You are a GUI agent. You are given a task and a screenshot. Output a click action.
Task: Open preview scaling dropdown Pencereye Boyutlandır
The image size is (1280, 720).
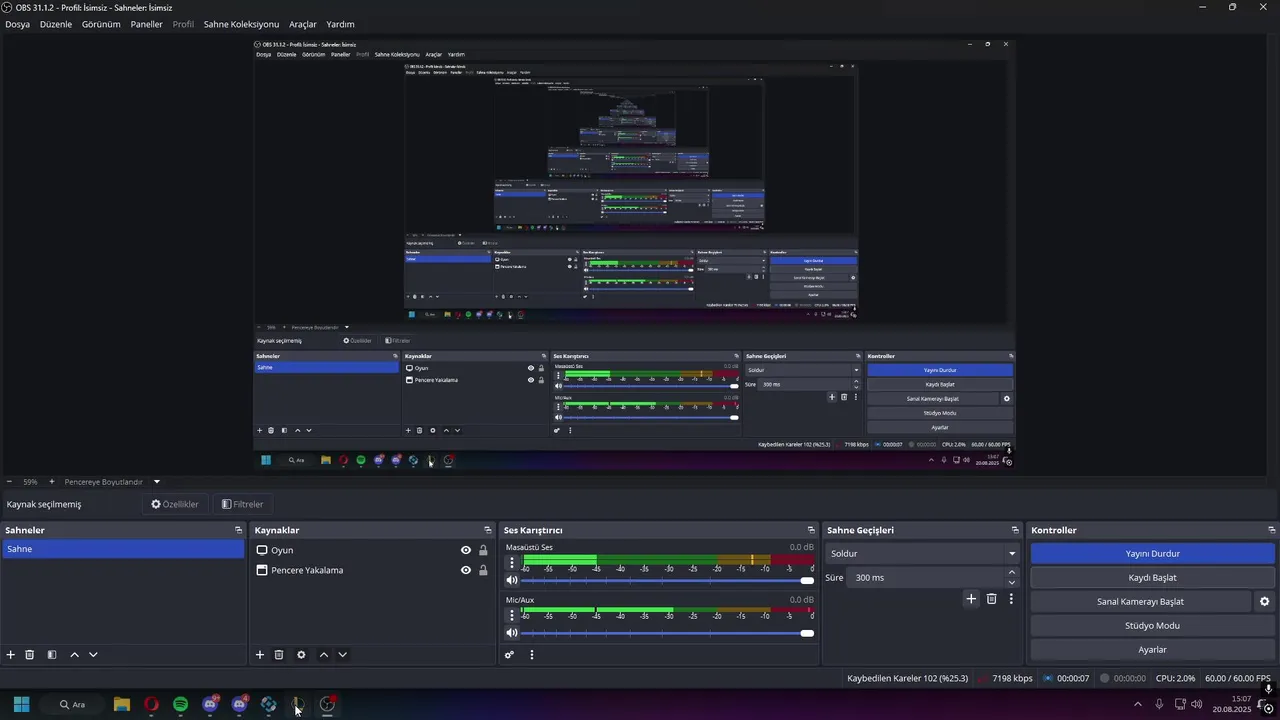pyautogui.click(x=112, y=482)
